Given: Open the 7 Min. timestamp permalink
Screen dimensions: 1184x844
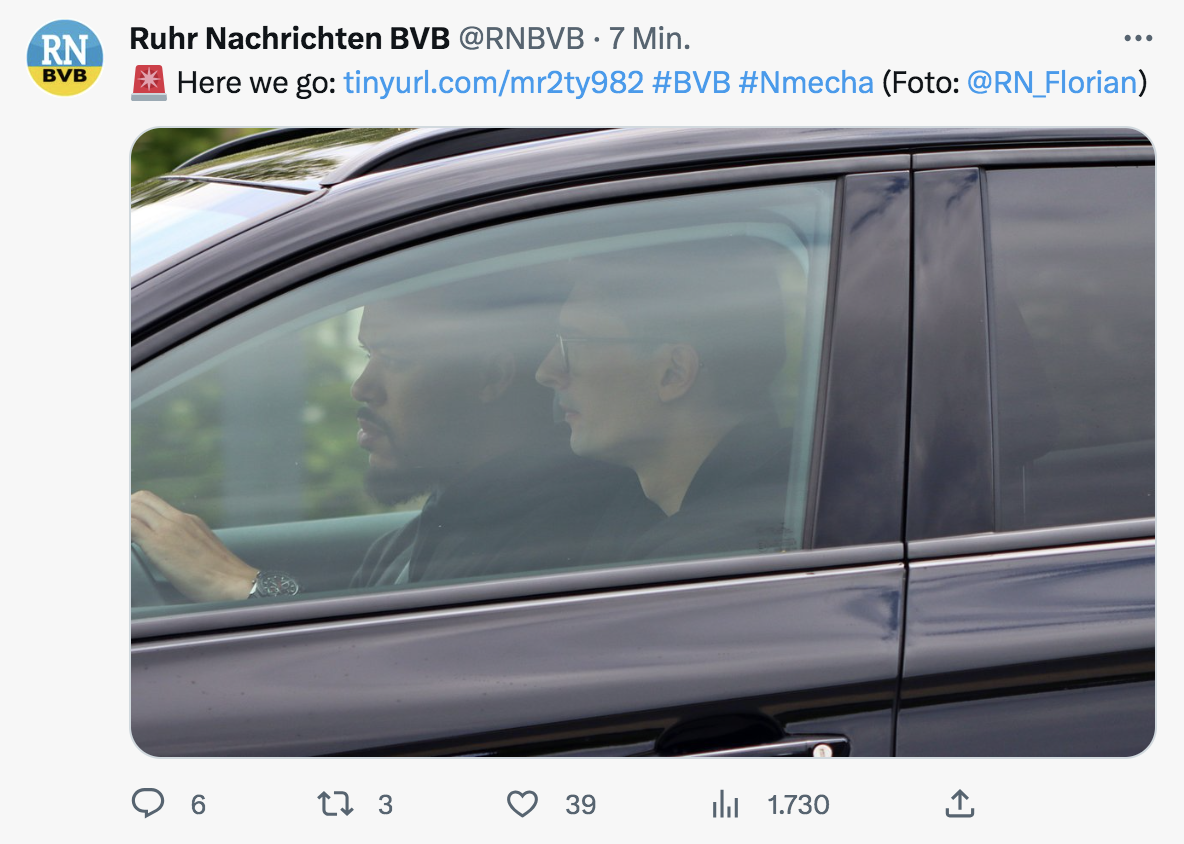Looking at the screenshot, I should tap(650, 39).
